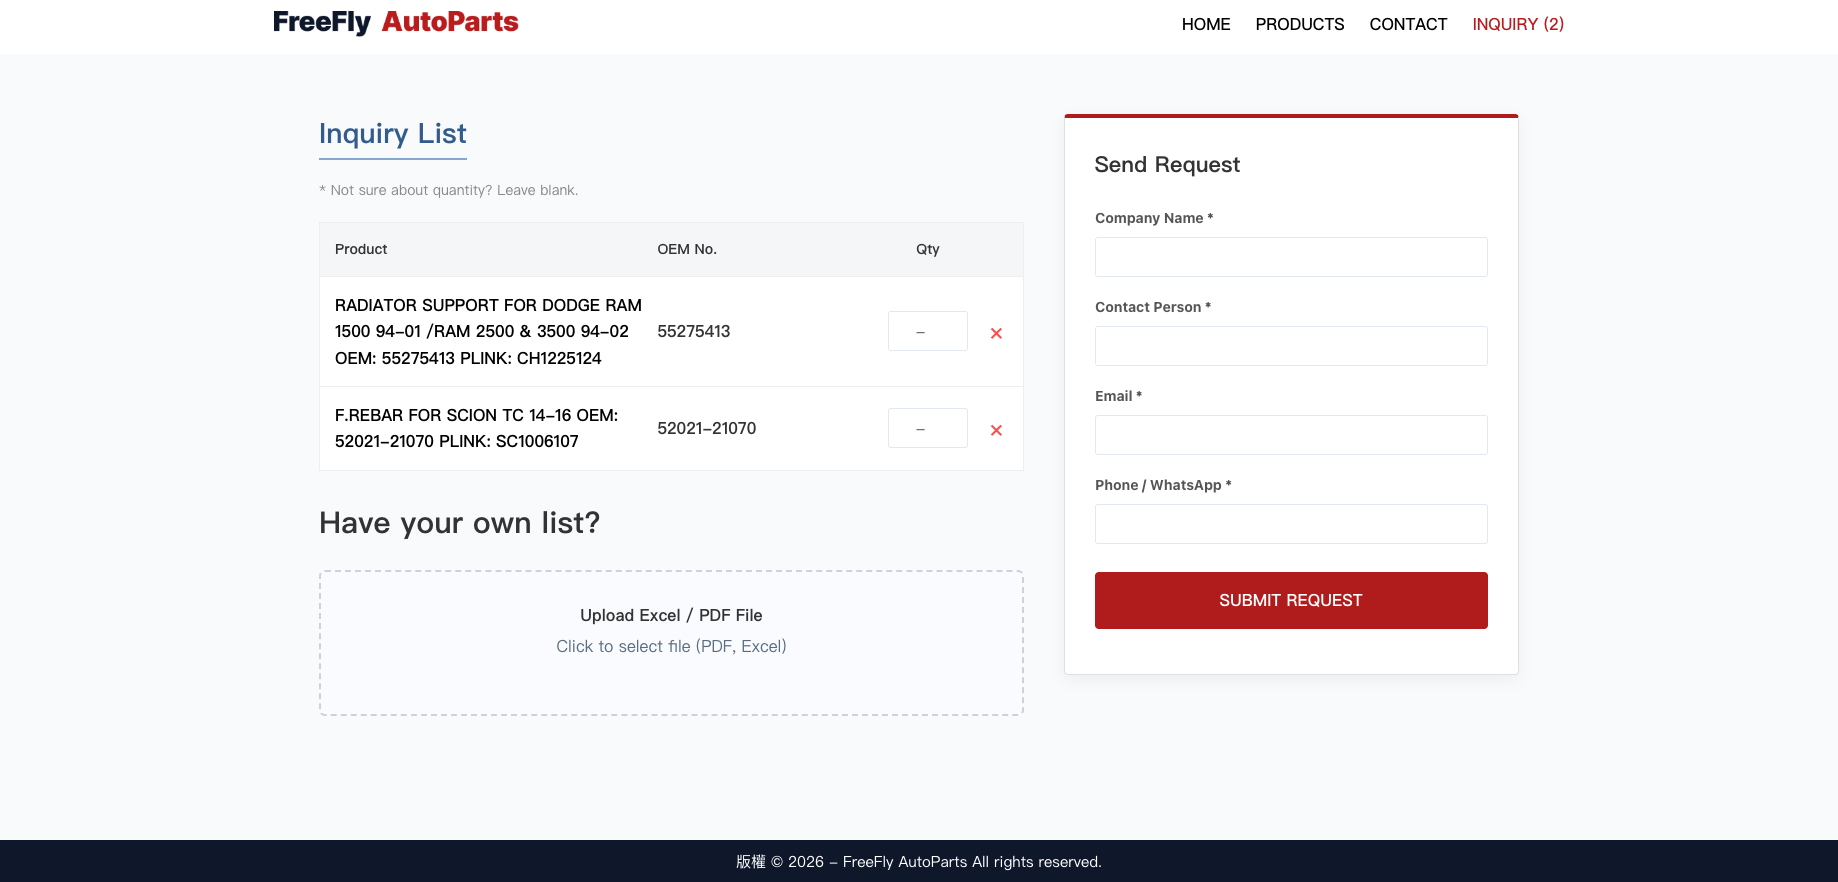Image resolution: width=1838 pixels, height=882 pixels.
Task: Click the Radiator Support for Dodge Ram product name
Action: [488, 331]
